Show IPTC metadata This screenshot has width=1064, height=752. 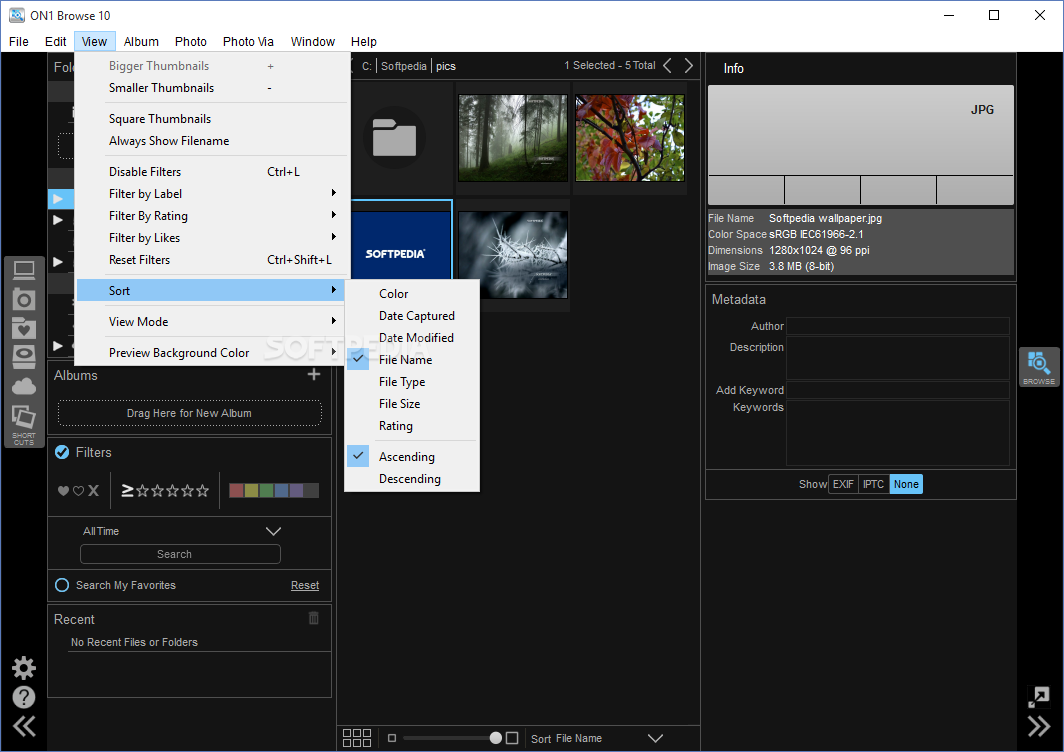[873, 484]
